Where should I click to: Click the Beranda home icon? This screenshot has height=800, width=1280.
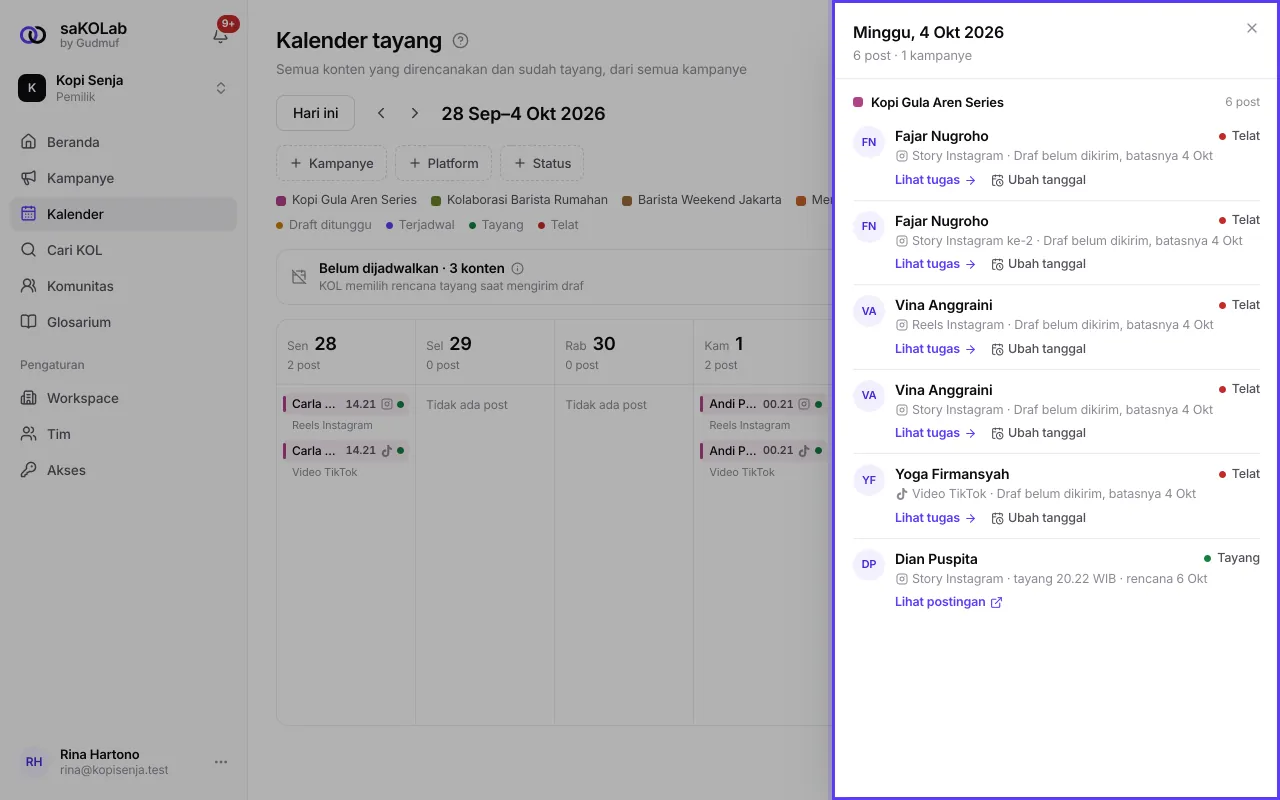tap(28, 142)
